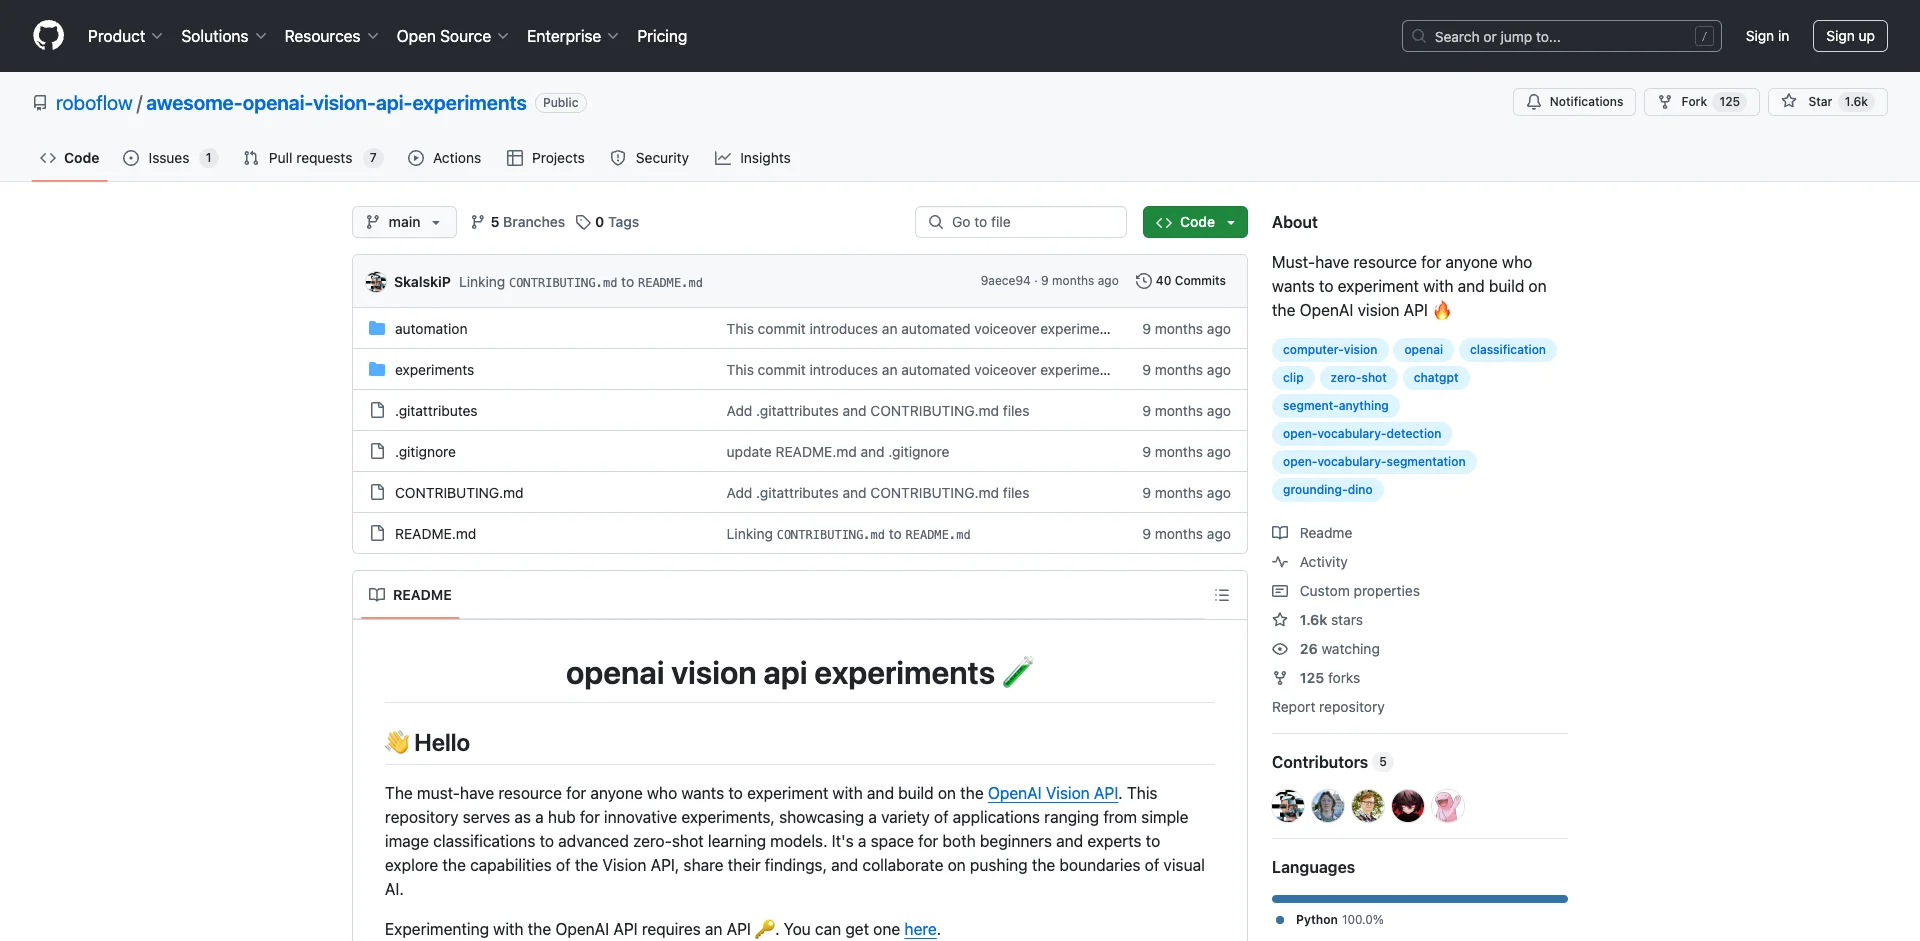
Task: Open Custom properties in About sidebar
Action: point(1346,591)
